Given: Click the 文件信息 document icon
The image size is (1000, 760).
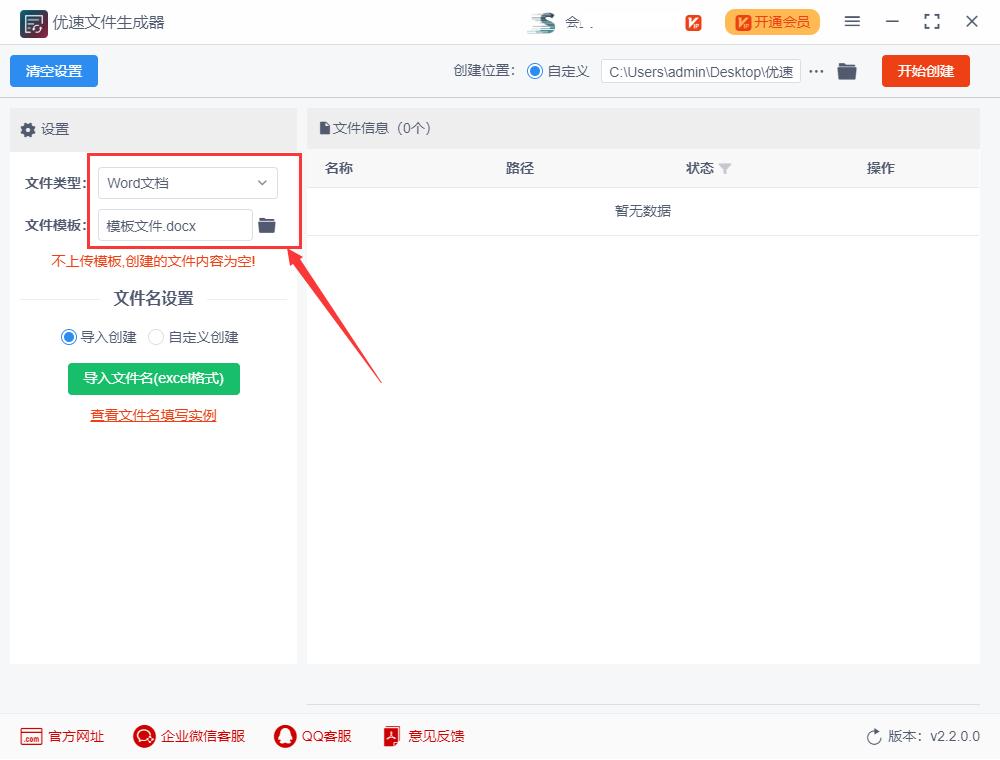Looking at the screenshot, I should (x=326, y=126).
